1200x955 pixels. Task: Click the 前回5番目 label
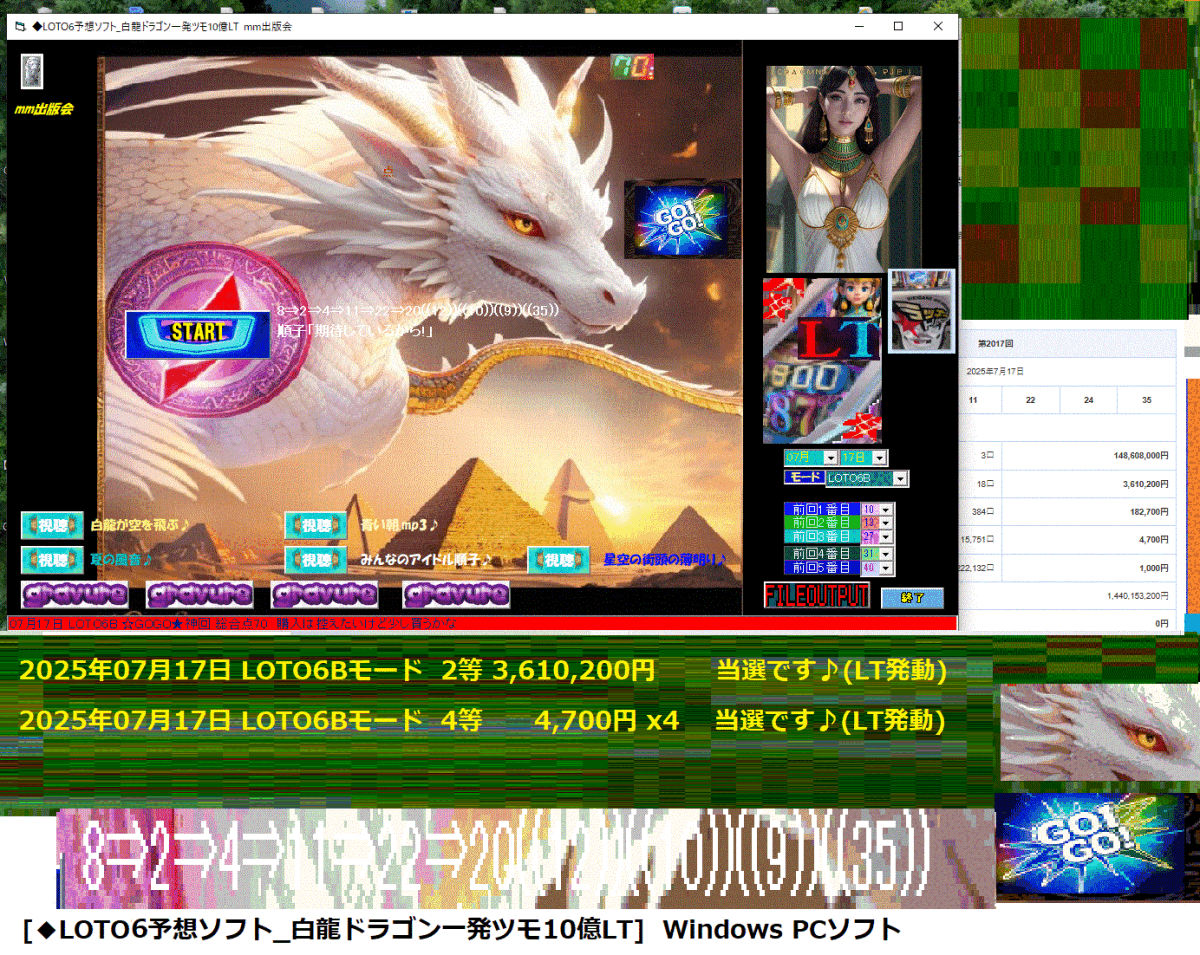coord(821,567)
